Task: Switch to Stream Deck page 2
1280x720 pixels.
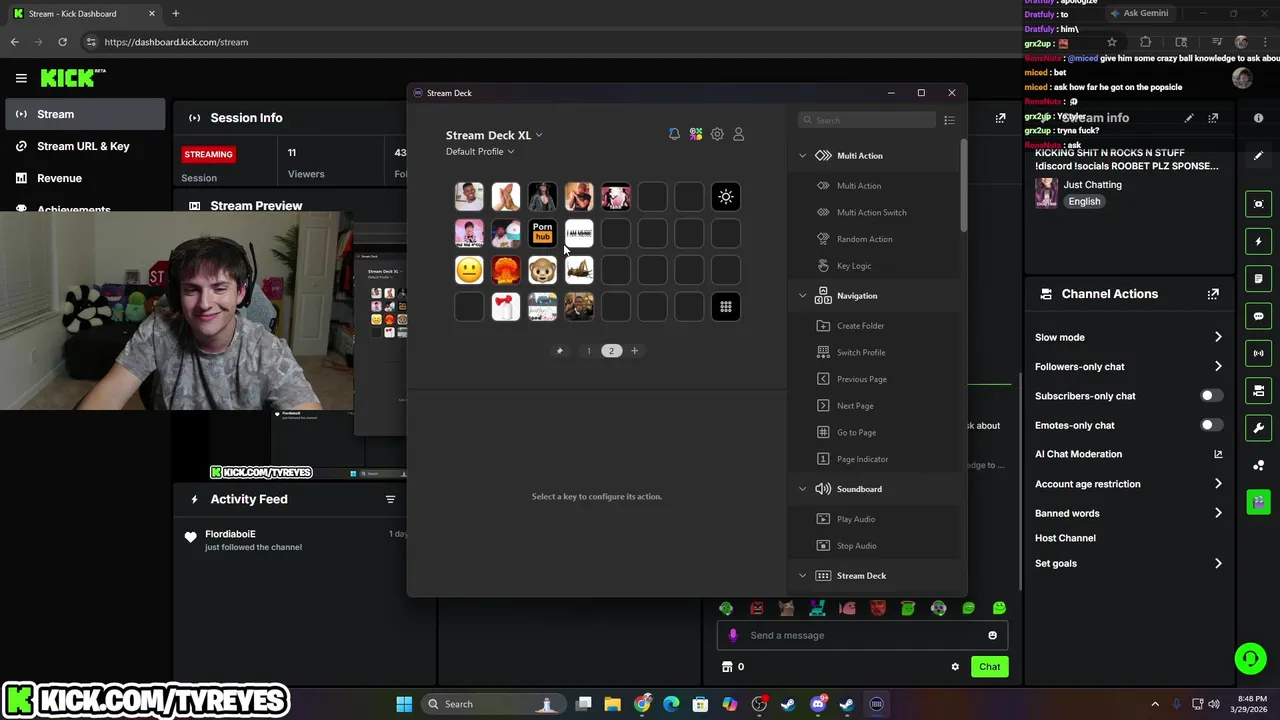Action: pyautogui.click(x=611, y=351)
